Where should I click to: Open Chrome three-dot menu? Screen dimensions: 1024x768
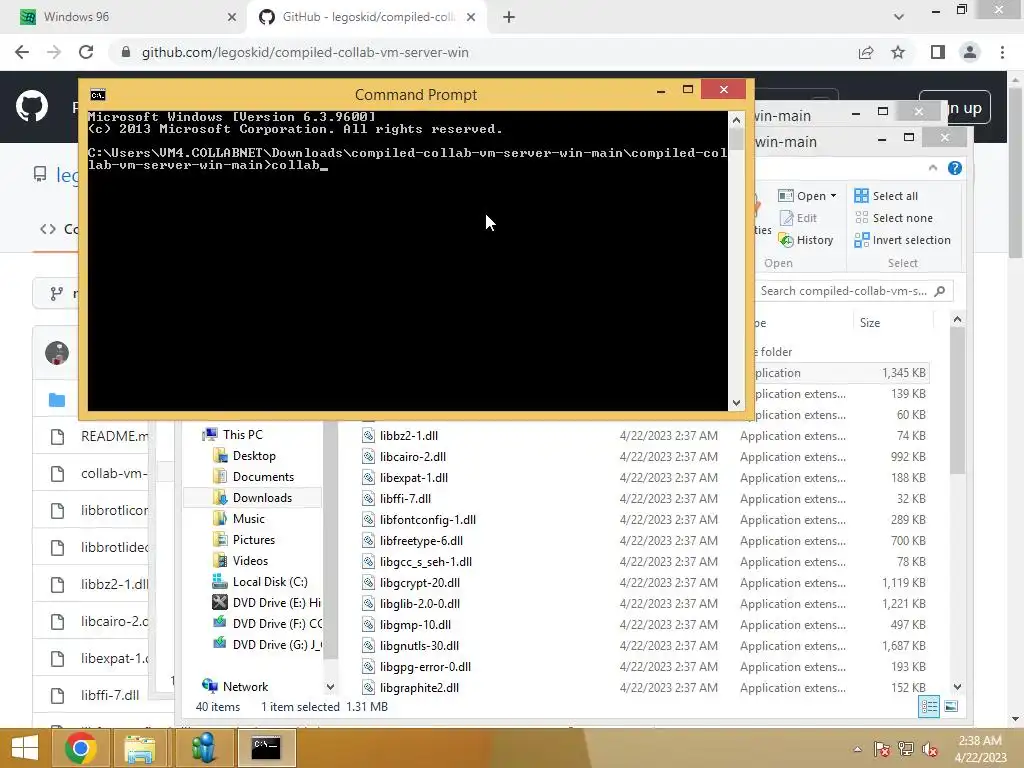(x=1002, y=52)
